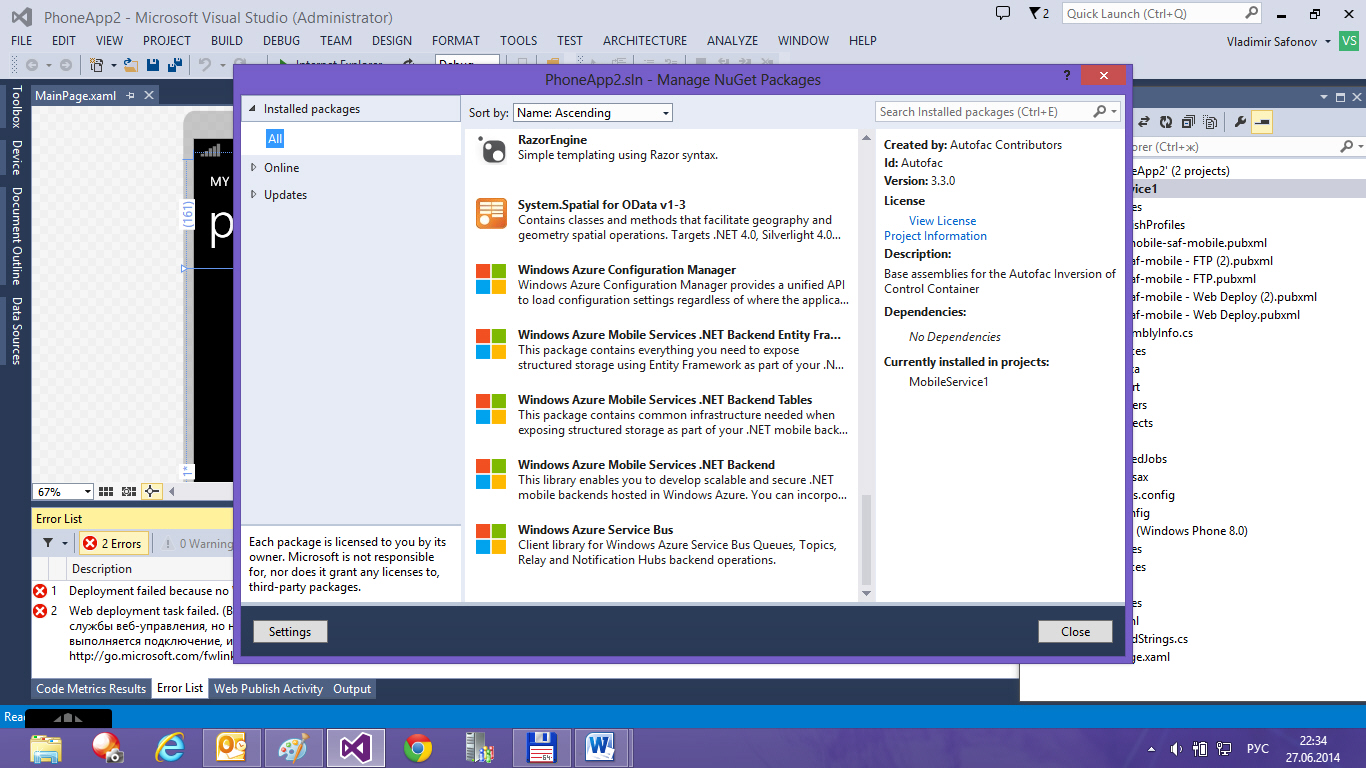Click the Open File toolbar icon
Image resolution: width=1366 pixels, height=768 pixels.
[132, 65]
